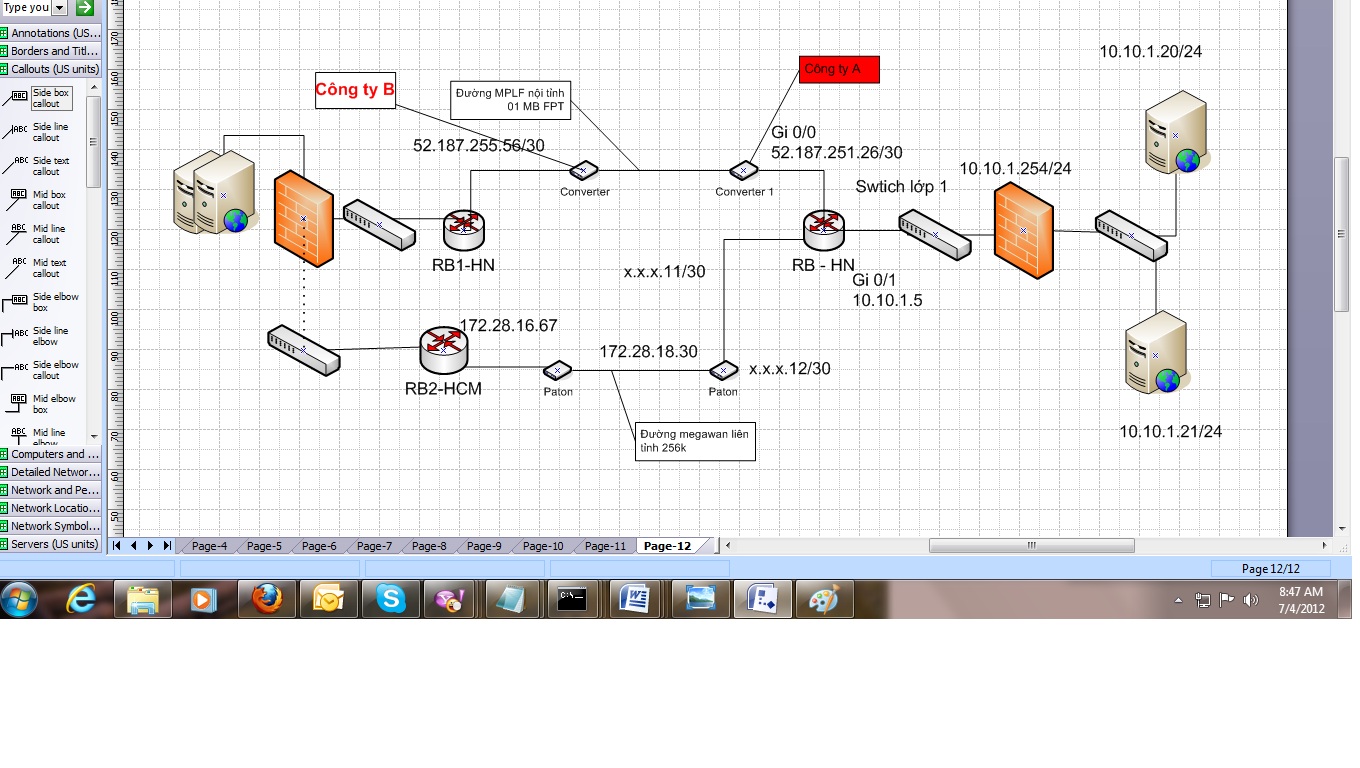Expand the Servers (US units) stencil
The image size is (1360, 768).
pyautogui.click(x=54, y=544)
